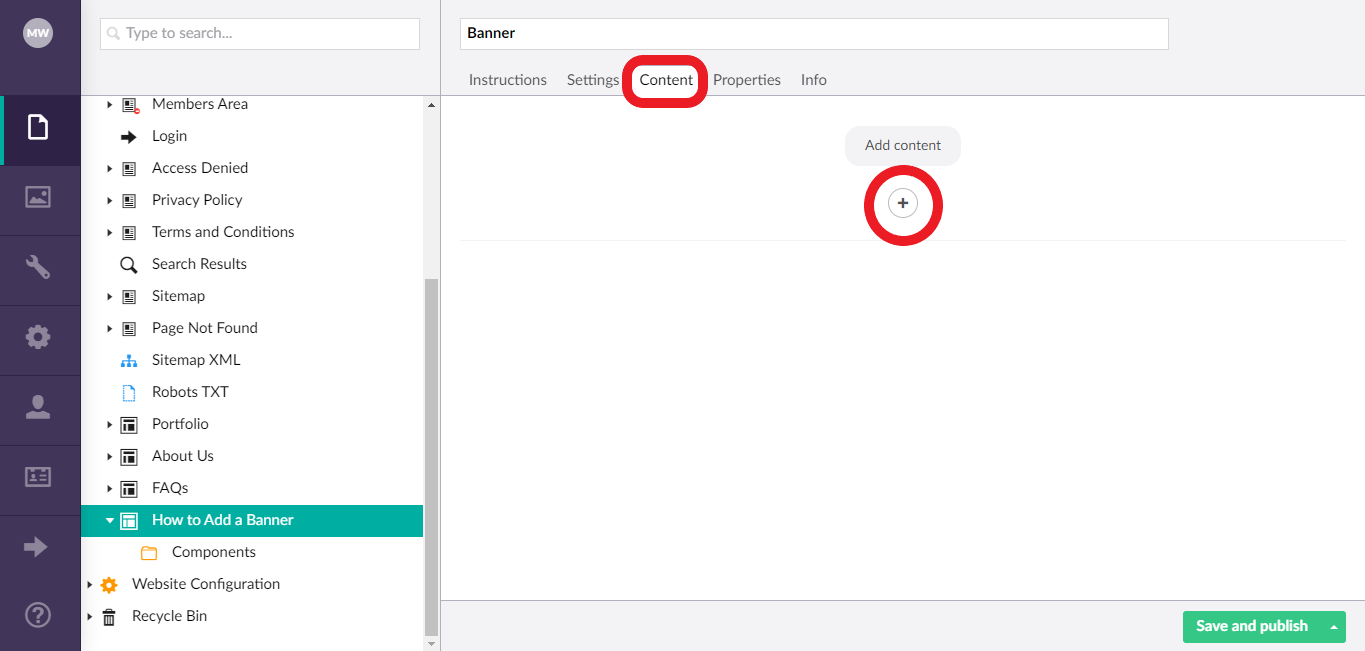The height and width of the screenshot is (651, 1365).
Task: Click the plus icon to add content
Action: click(903, 204)
